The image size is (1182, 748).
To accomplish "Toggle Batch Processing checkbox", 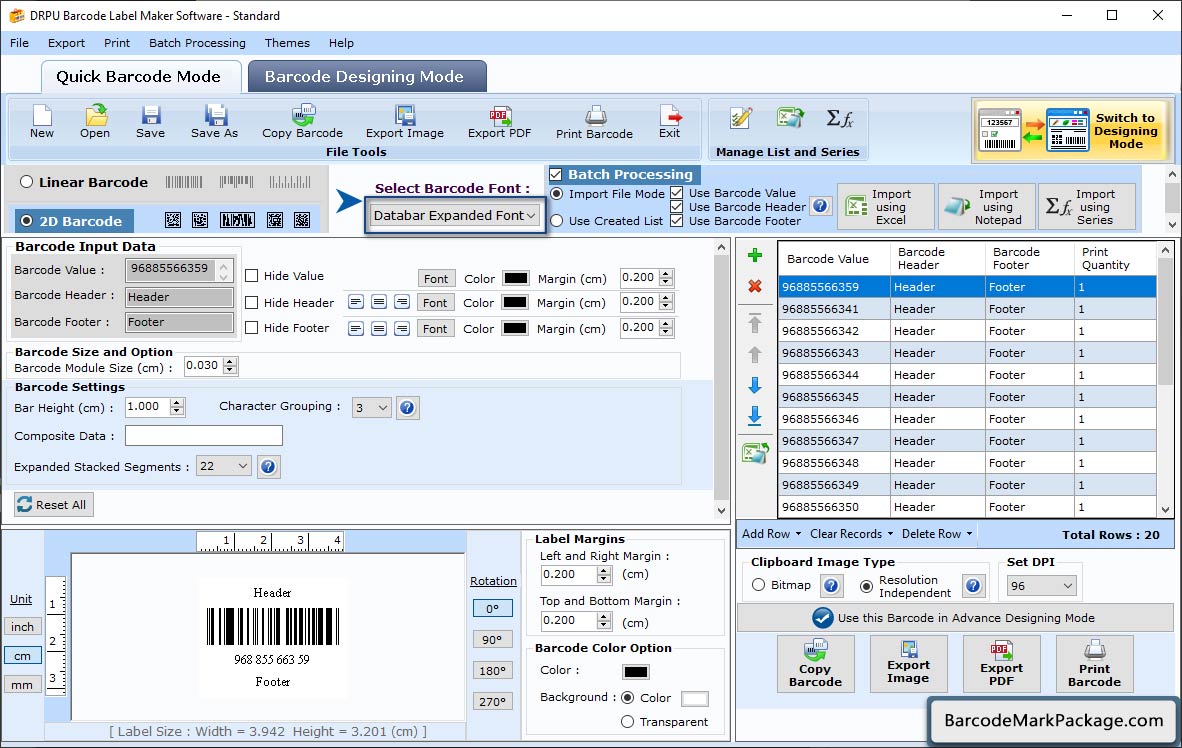I will tap(556, 174).
